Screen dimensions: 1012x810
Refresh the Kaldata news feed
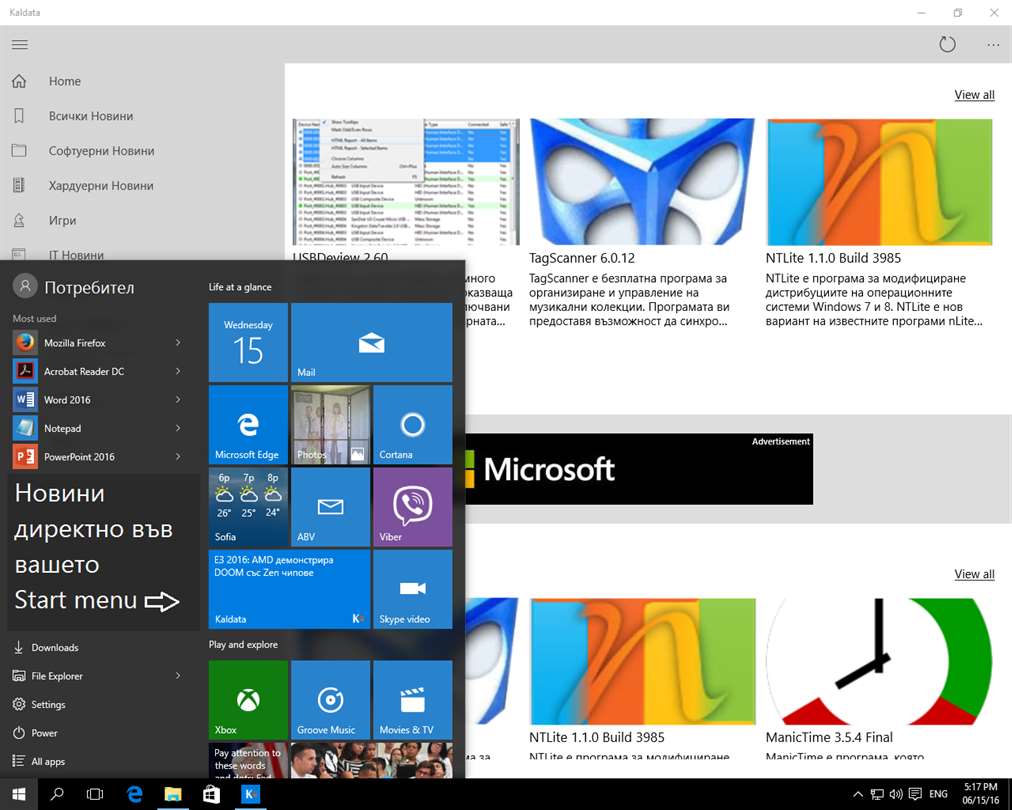947,45
